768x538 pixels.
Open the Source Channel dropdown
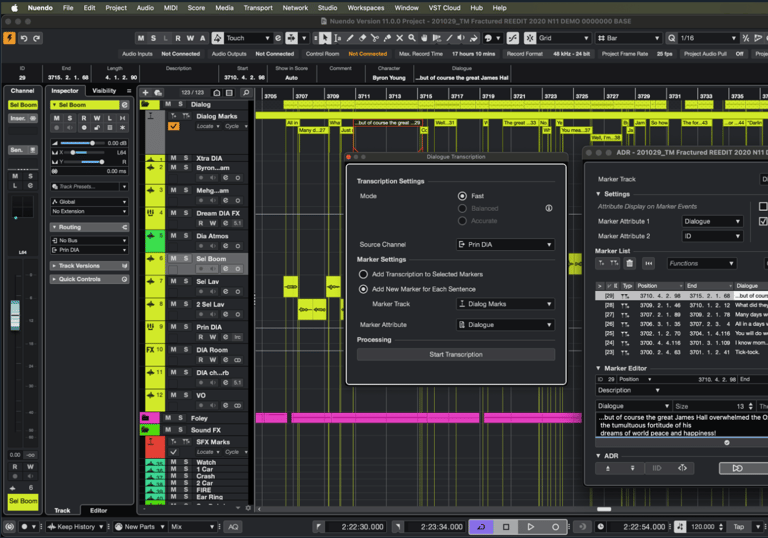[505, 244]
